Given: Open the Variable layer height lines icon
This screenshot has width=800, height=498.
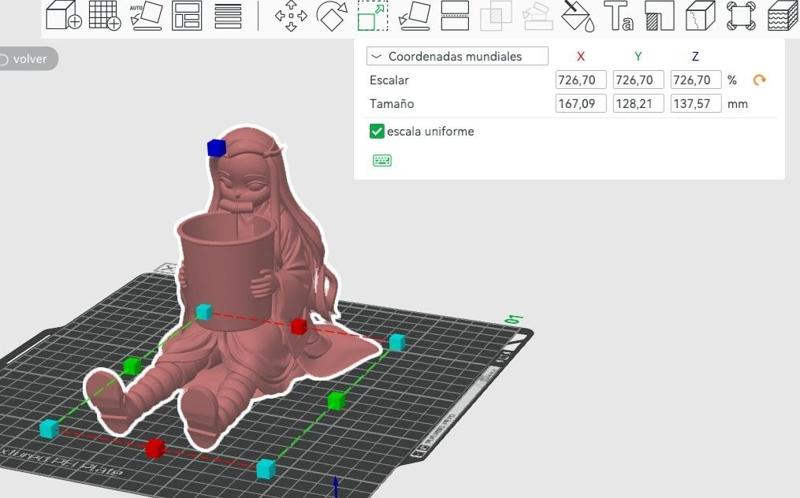Looking at the screenshot, I should click(228, 15).
